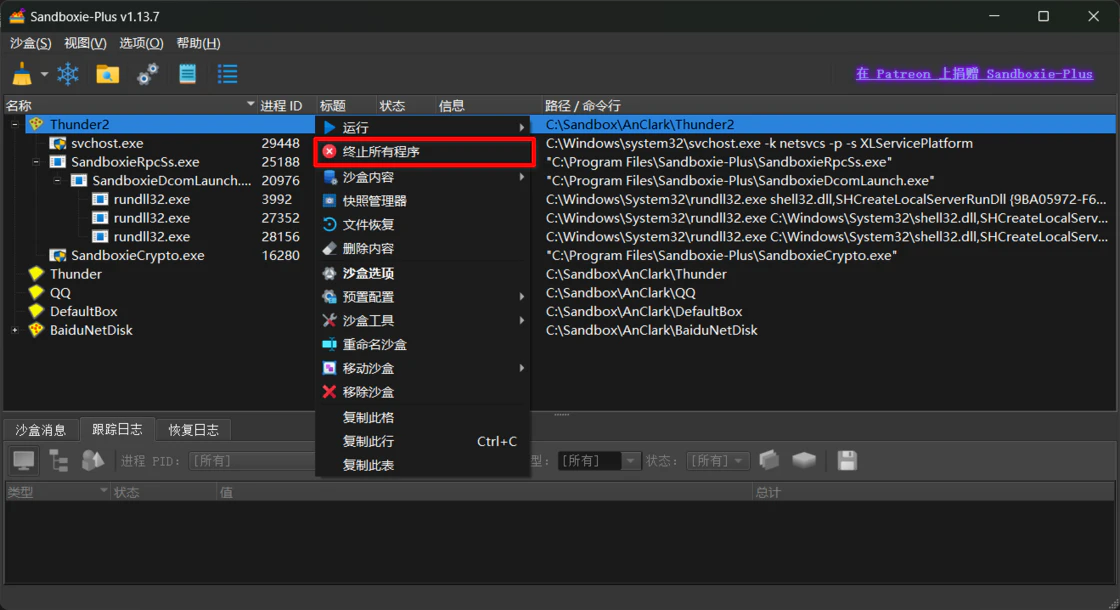Collapse the Thunder2 sandbox tree node
This screenshot has height=610, width=1120.
pos(14,124)
